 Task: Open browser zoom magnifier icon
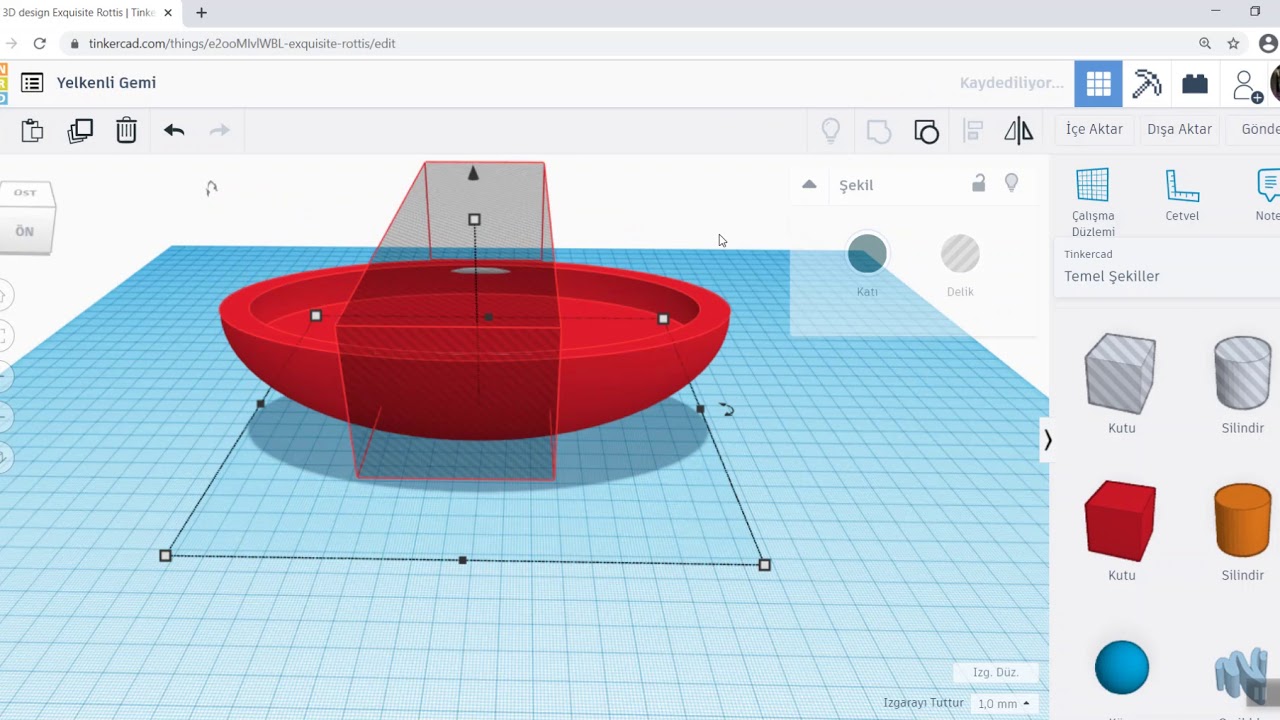click(1204, 43)
